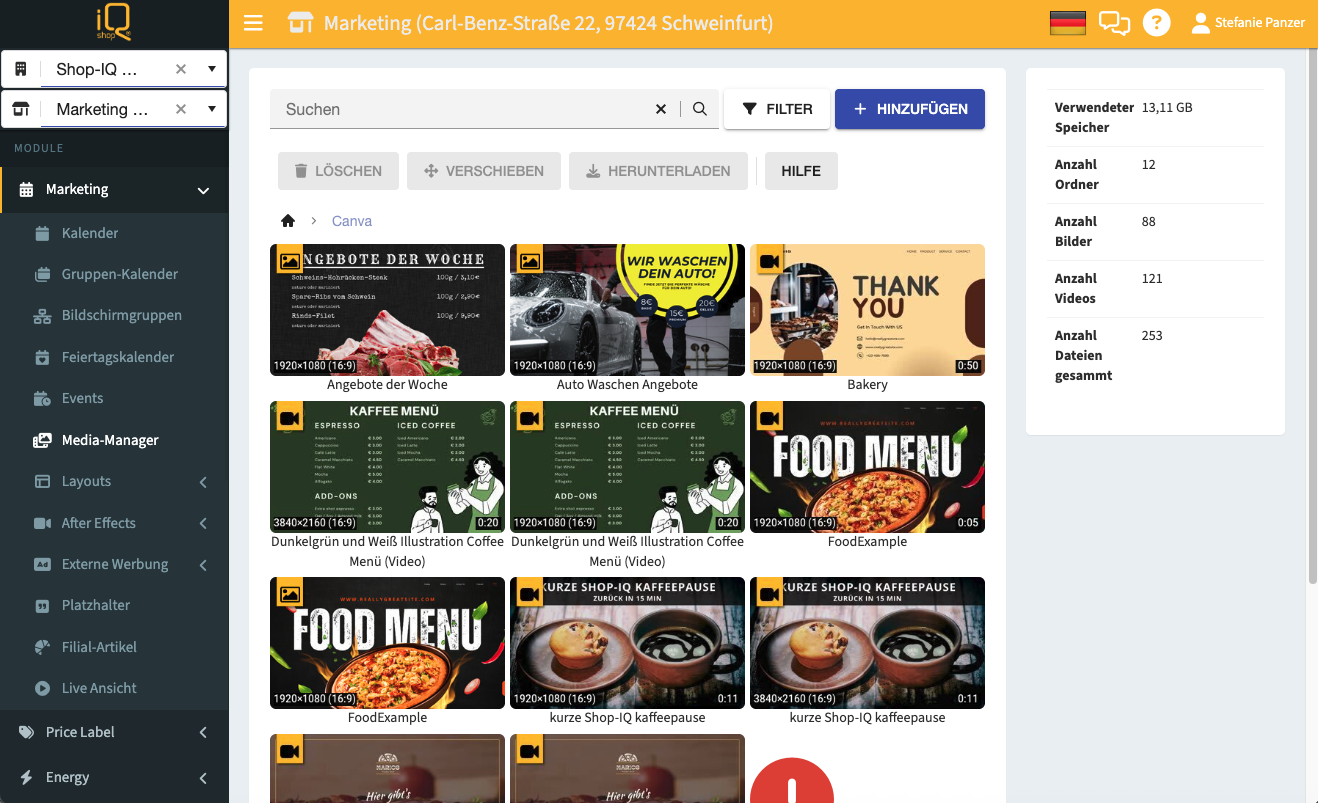Select the Bakery video thumbnail

click(867, 310)
